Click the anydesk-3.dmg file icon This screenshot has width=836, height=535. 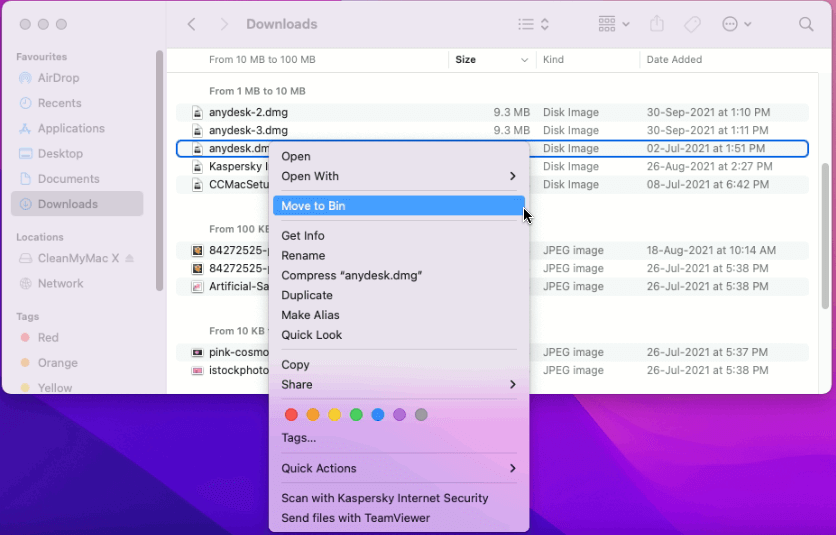197,131
